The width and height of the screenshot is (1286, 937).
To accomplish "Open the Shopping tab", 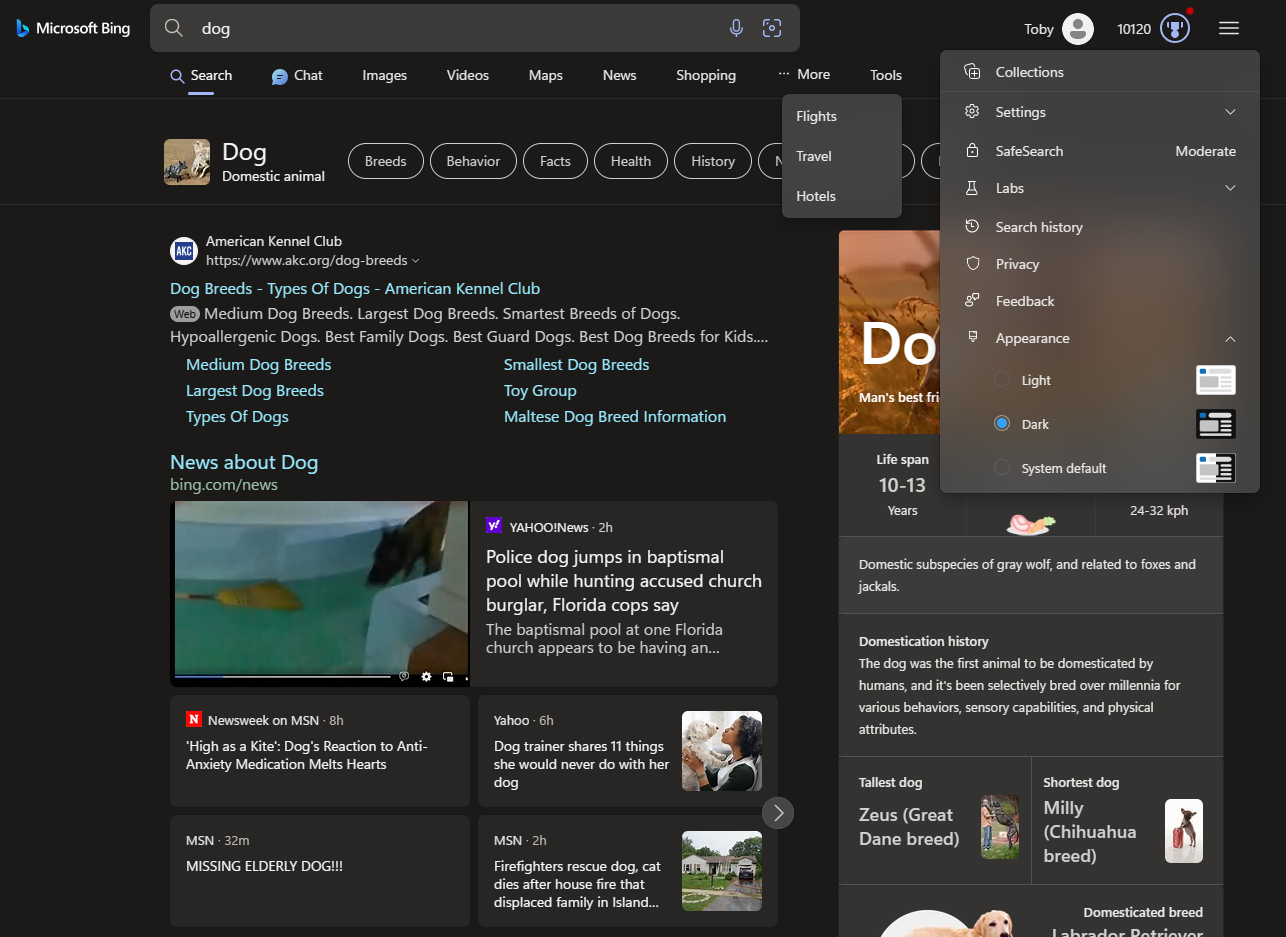I will (x=706, y=75).
